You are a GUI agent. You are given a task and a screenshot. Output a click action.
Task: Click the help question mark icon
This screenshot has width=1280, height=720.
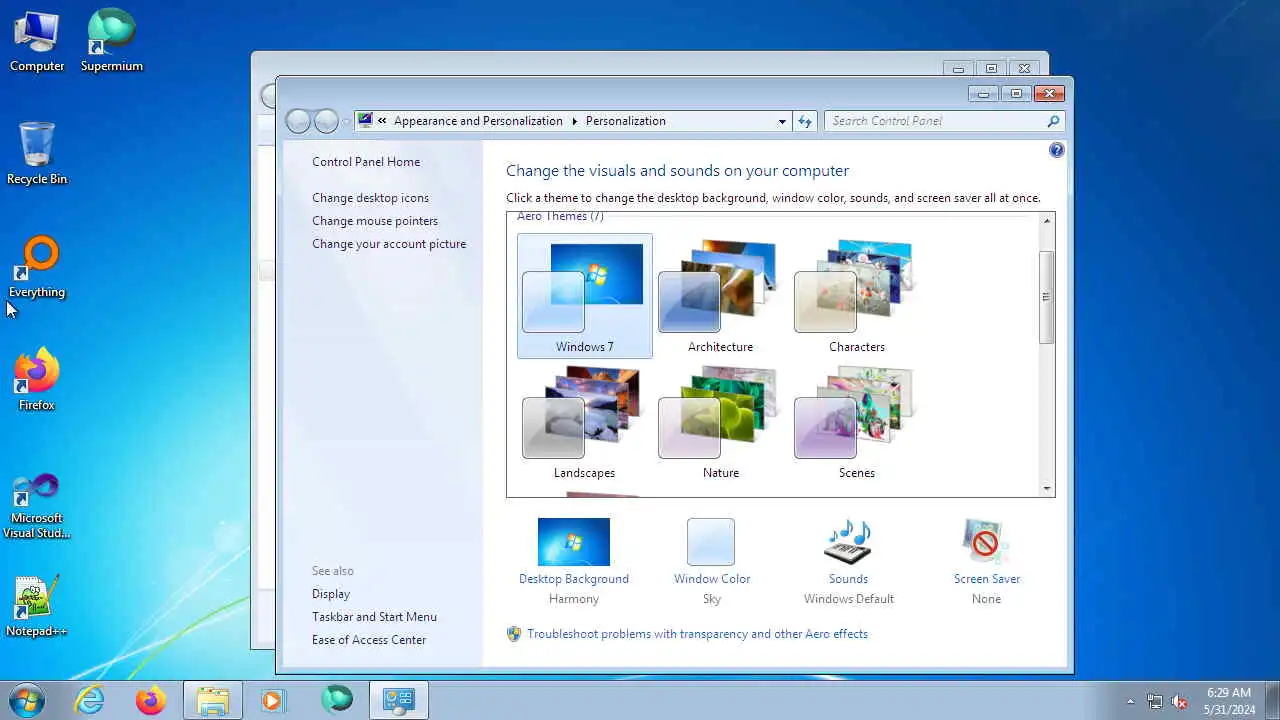(1057, 150)
